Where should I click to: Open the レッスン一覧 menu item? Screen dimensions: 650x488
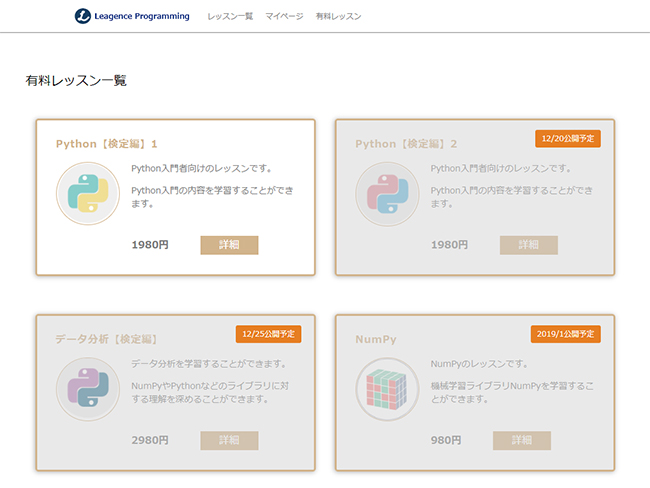[230, 17]
